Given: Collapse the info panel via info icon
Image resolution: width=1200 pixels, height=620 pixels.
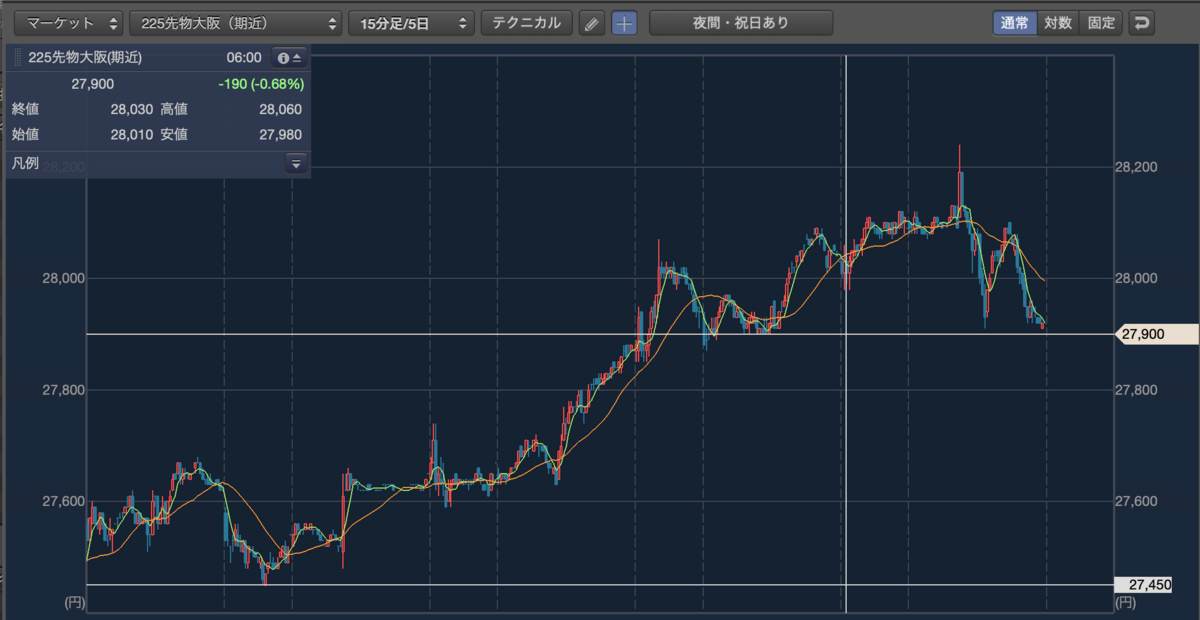Looking at the screenshot, I should pyautogui.click(x=288, y=58).
